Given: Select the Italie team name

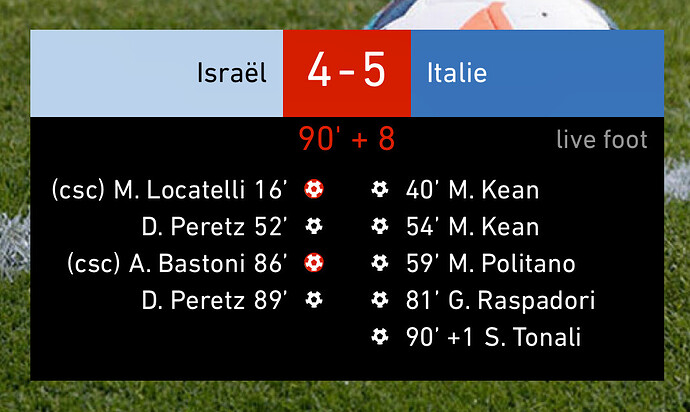Looking at the screenshot, I should tap(457, 73).
